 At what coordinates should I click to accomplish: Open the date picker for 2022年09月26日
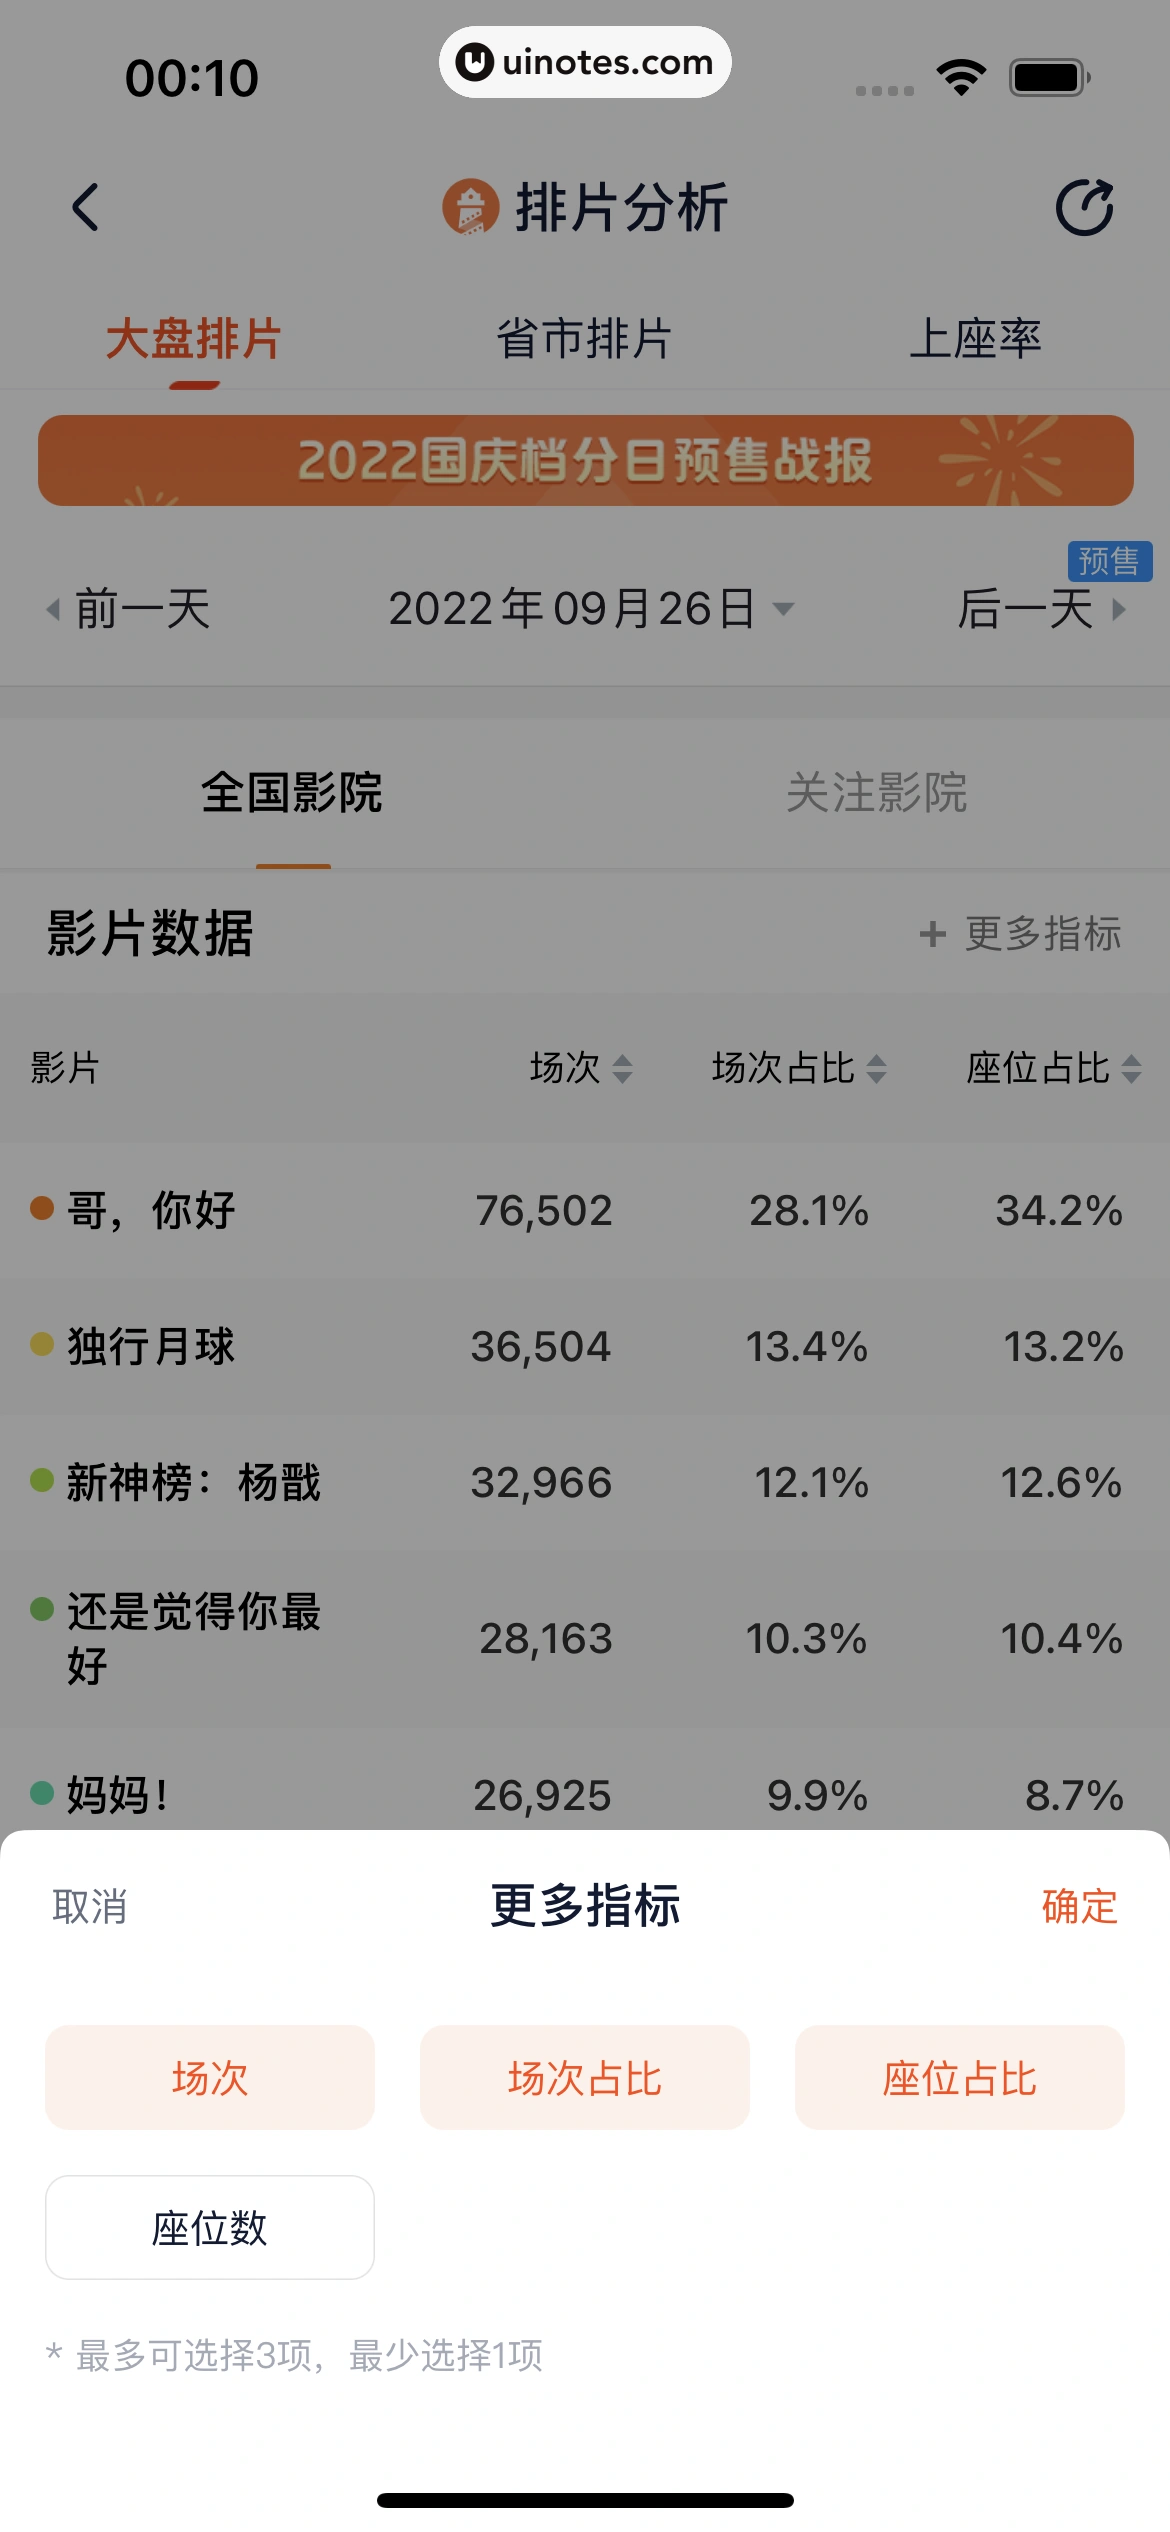(590, 608)
